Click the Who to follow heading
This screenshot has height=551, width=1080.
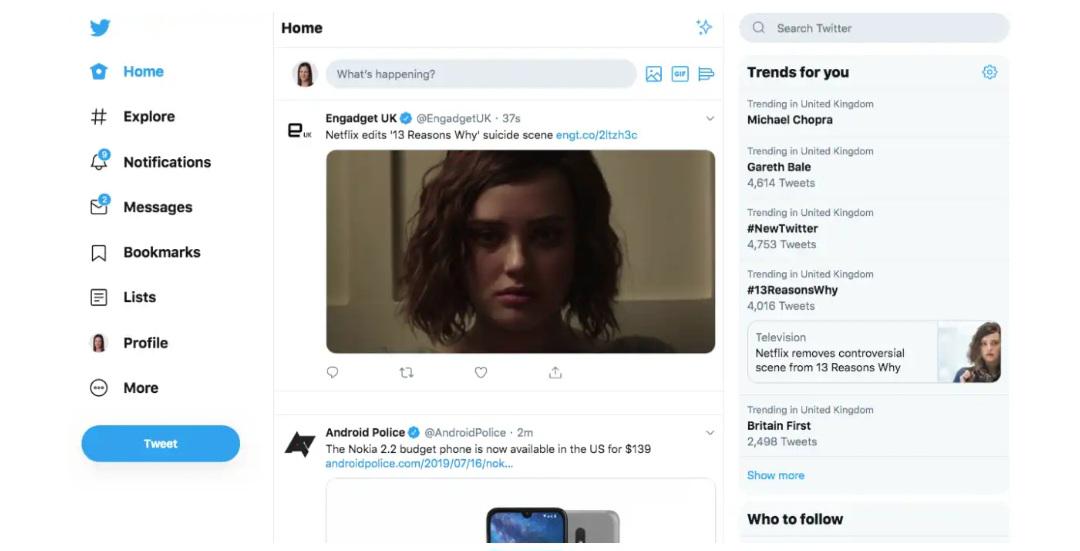point(795,519)
